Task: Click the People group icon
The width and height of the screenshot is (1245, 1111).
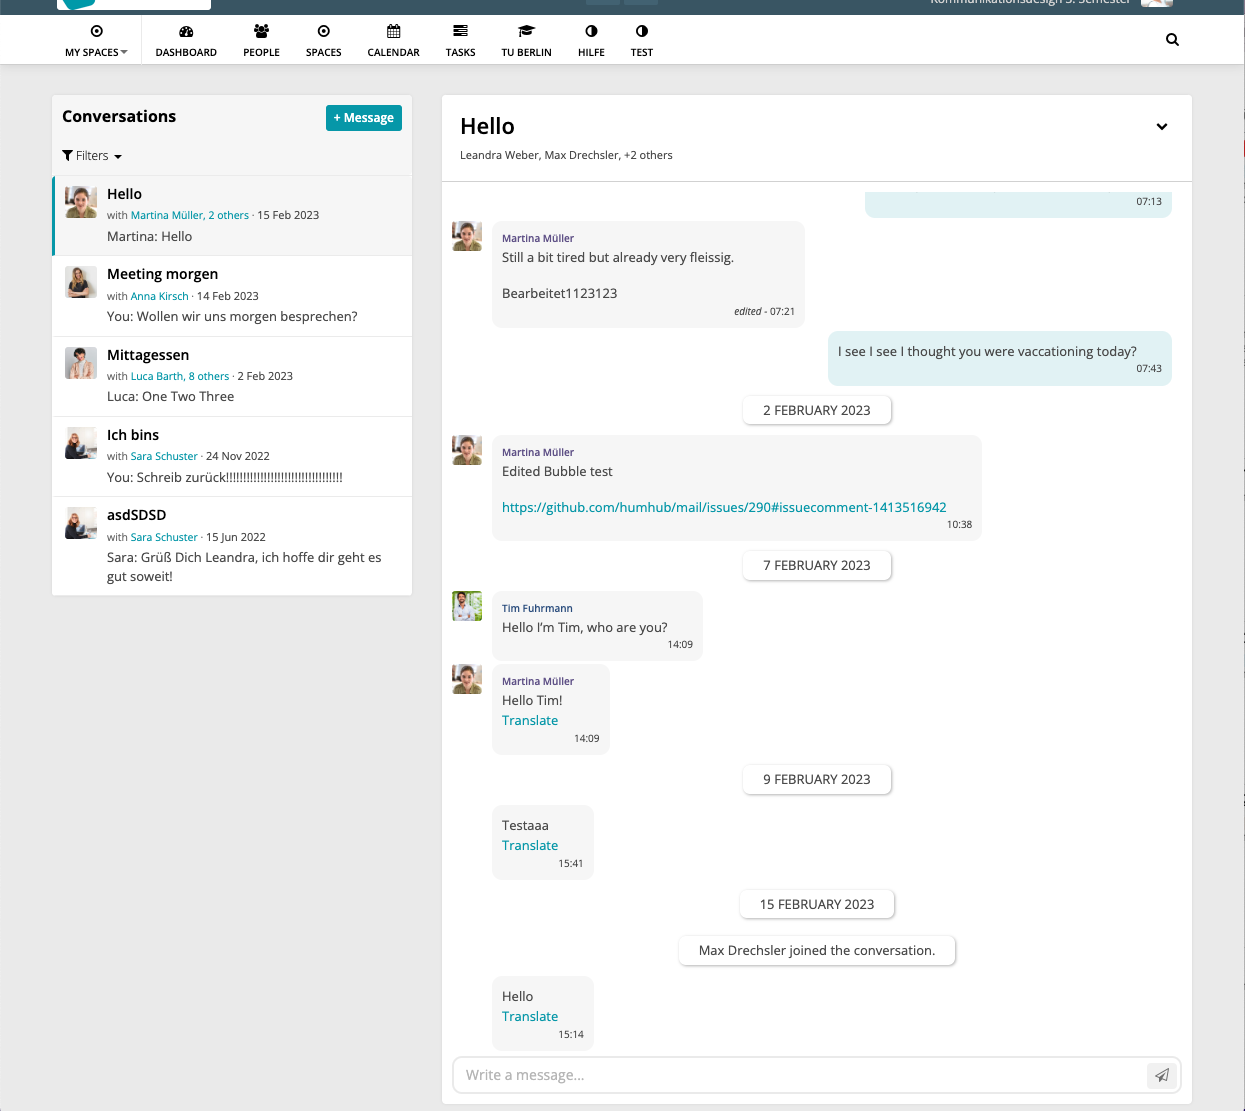Action: point(261,31)
